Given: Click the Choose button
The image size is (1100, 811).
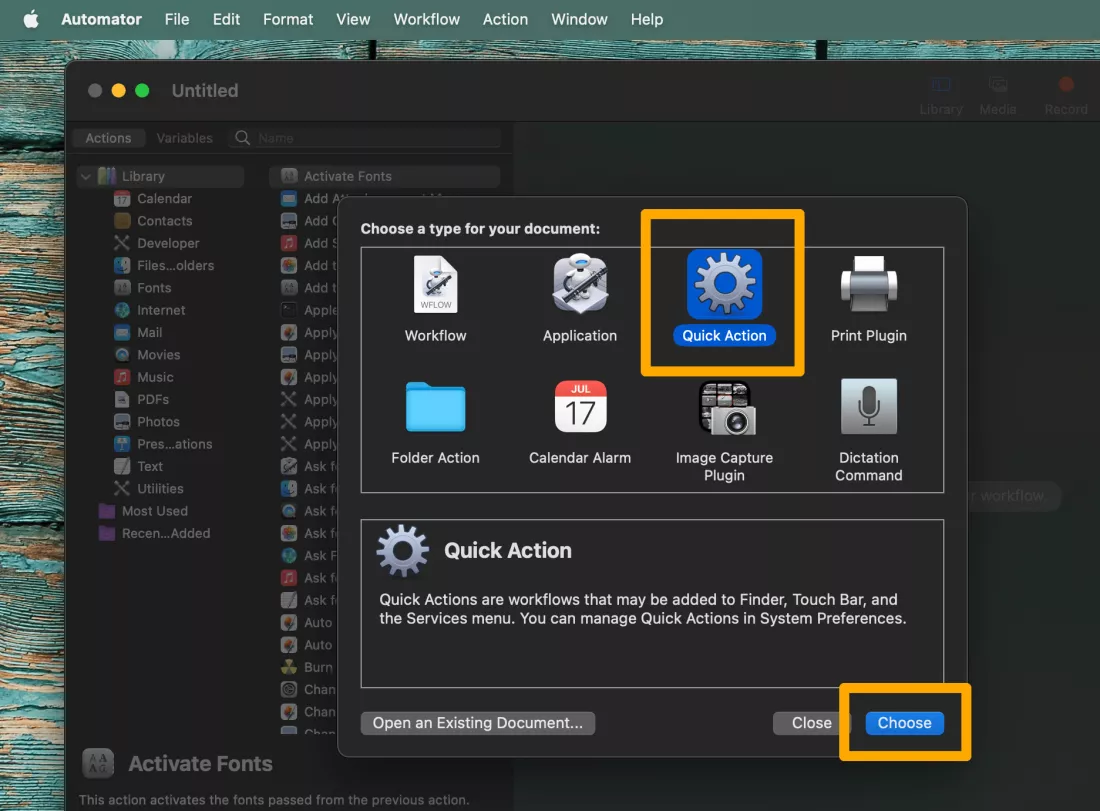Looking at the screenshot, I should [904, 723].
